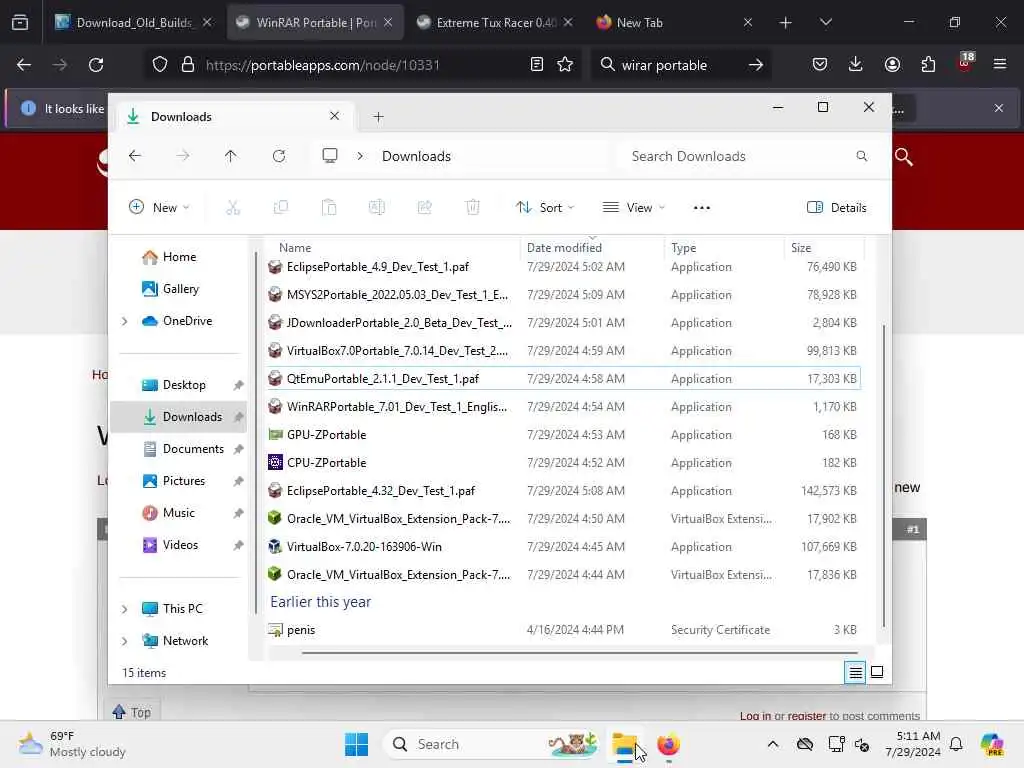
Task: Open Firefox account icon
Action: click(892, 65)
